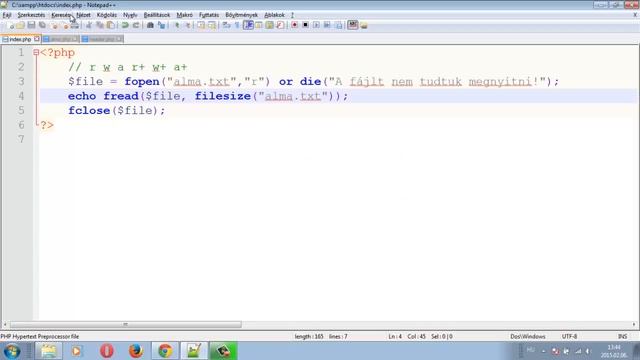Toggle INS insert mode in status bar
Image resolution: width=640 pixels, height=360 pixels.
622,337
